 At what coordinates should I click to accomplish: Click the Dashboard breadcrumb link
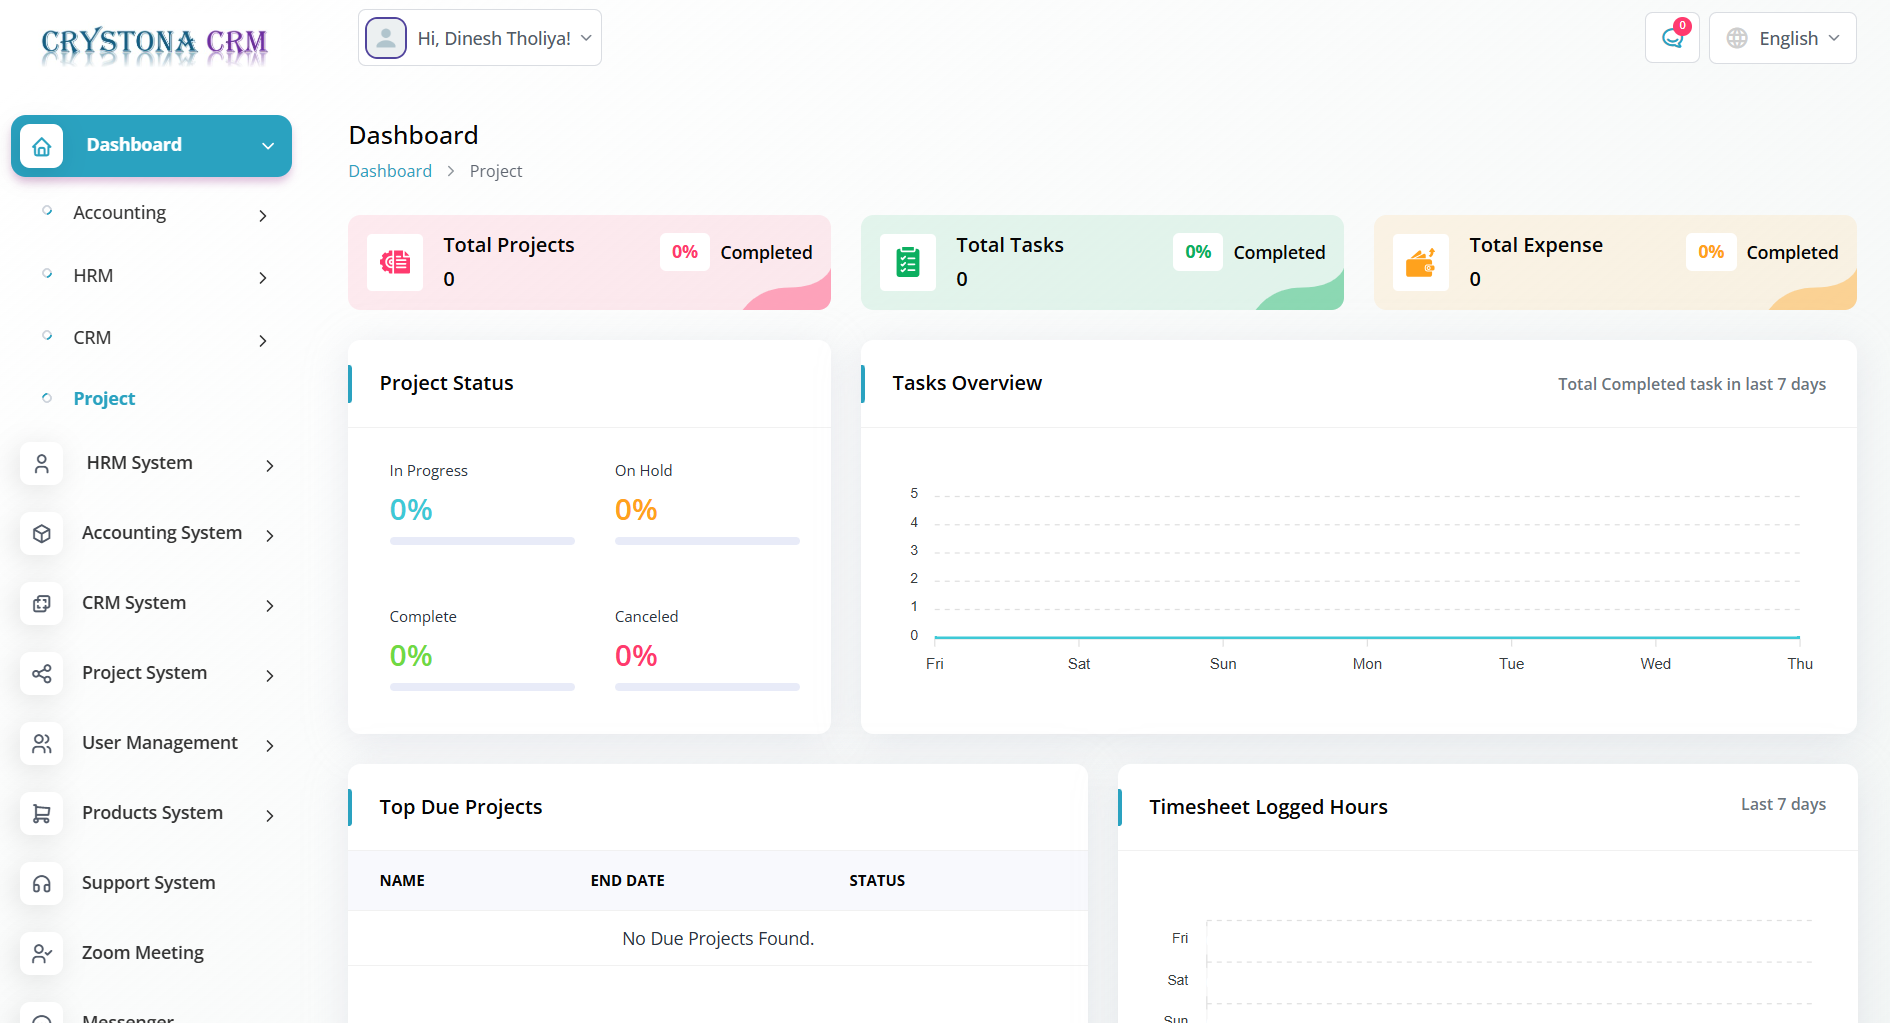pos(390,171)
